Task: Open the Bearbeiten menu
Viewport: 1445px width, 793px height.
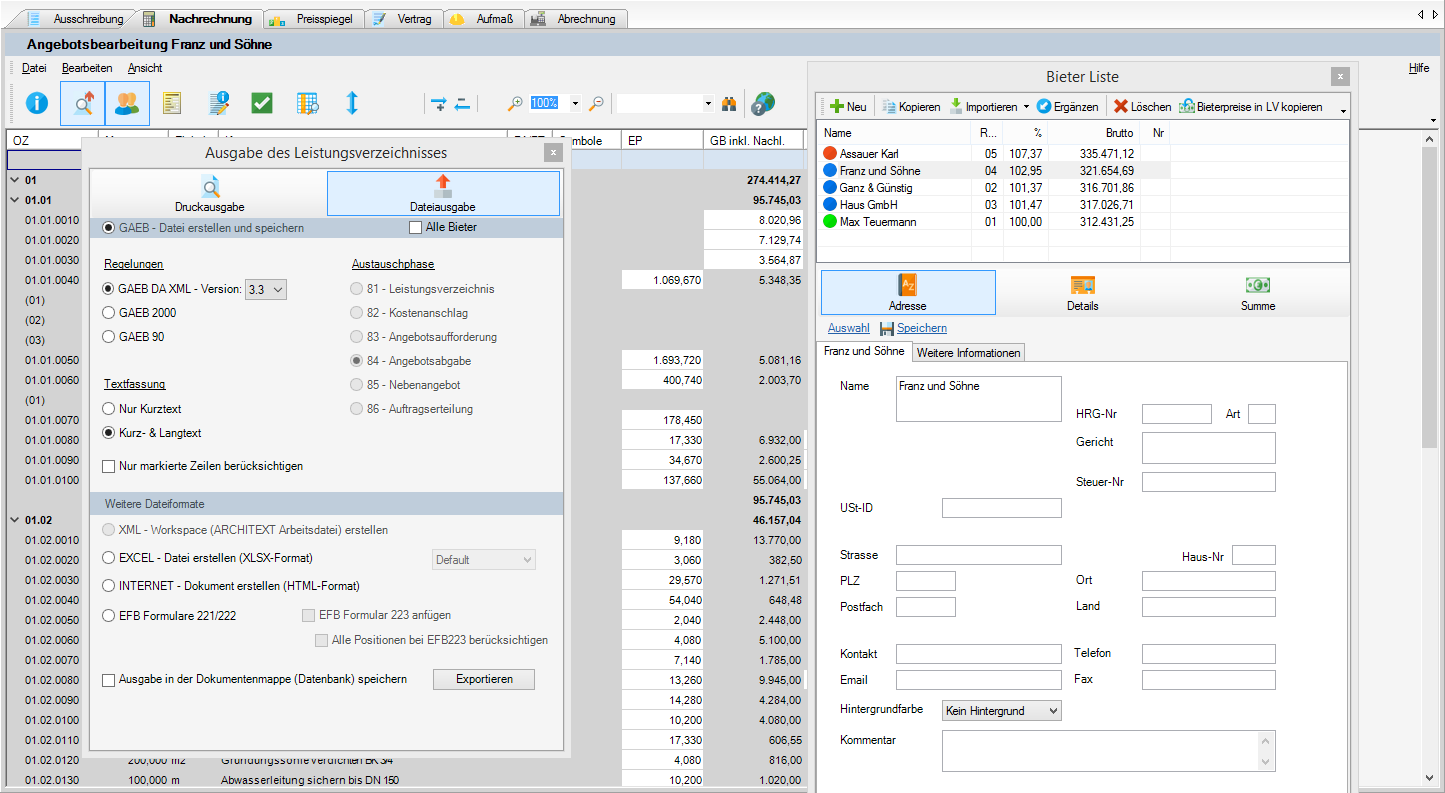Action: [x=87, y=68]
